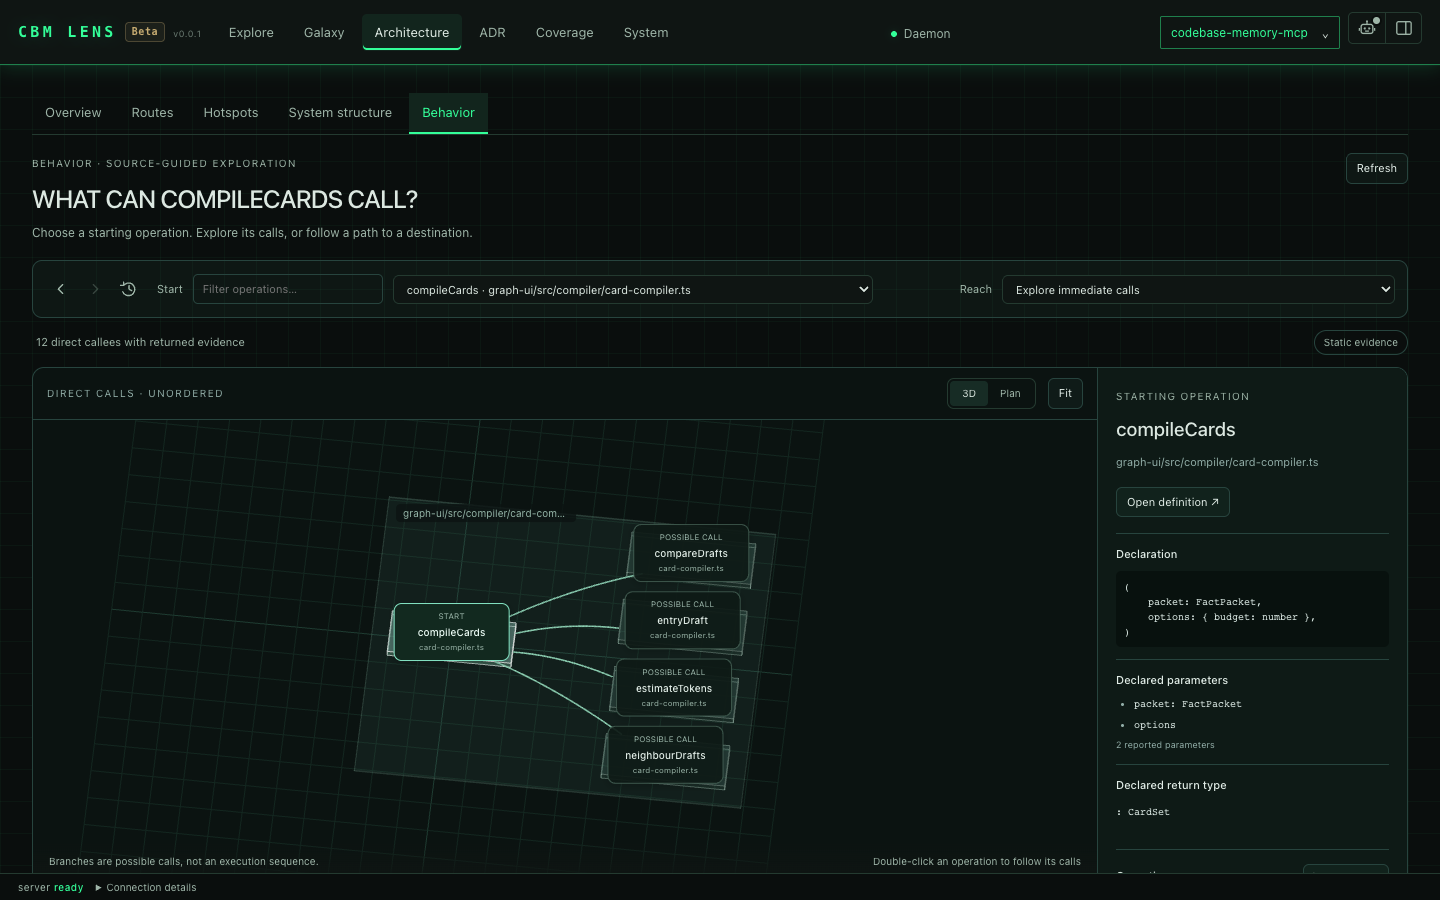
Task: Click '12 direct callees with returned evidence'
Action: point(140,342)
